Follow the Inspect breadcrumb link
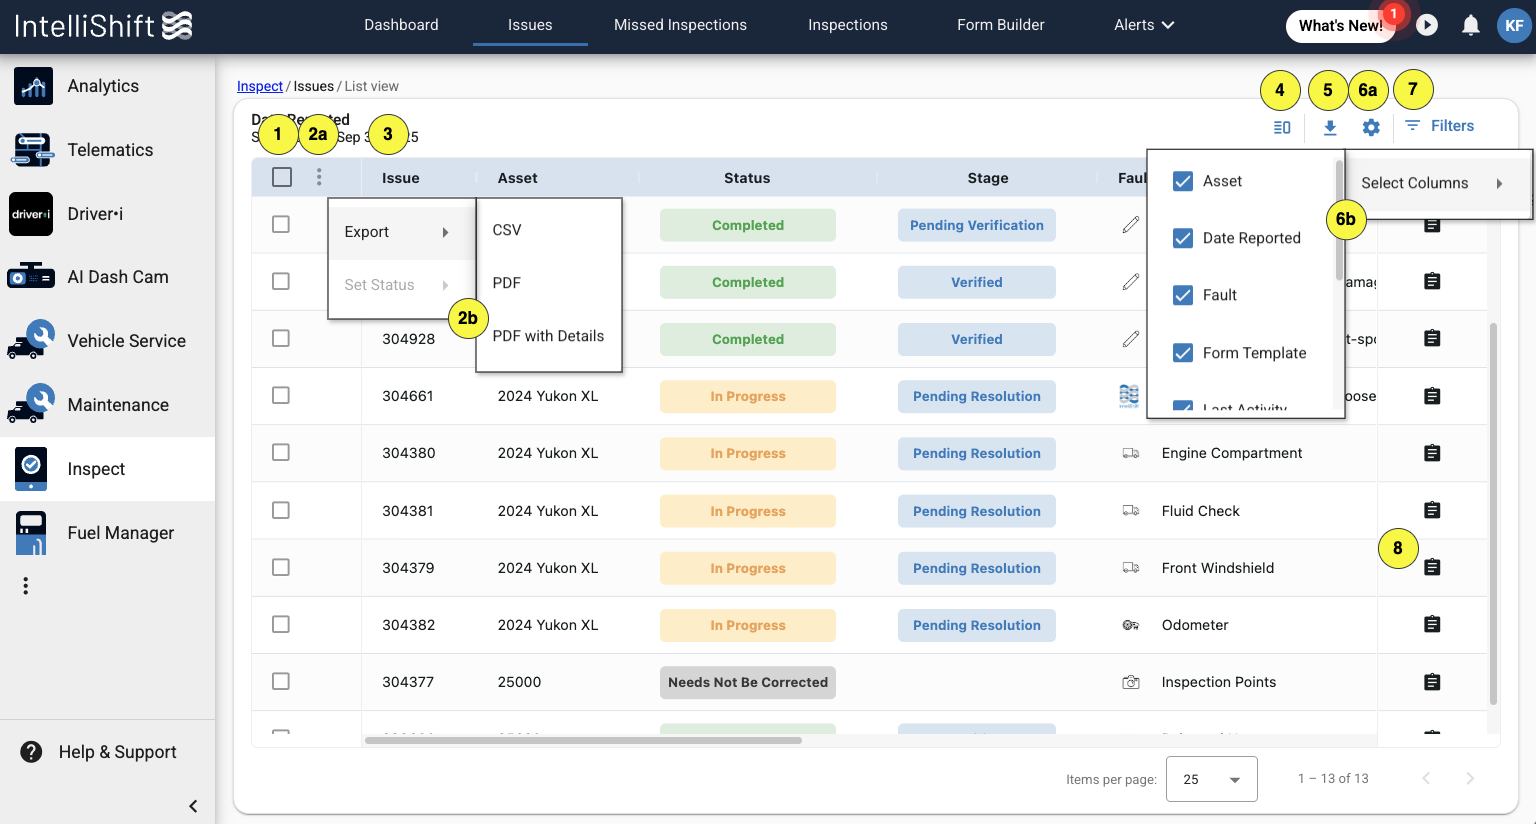Screen dimensions: 1536x824 coord(260,86)
